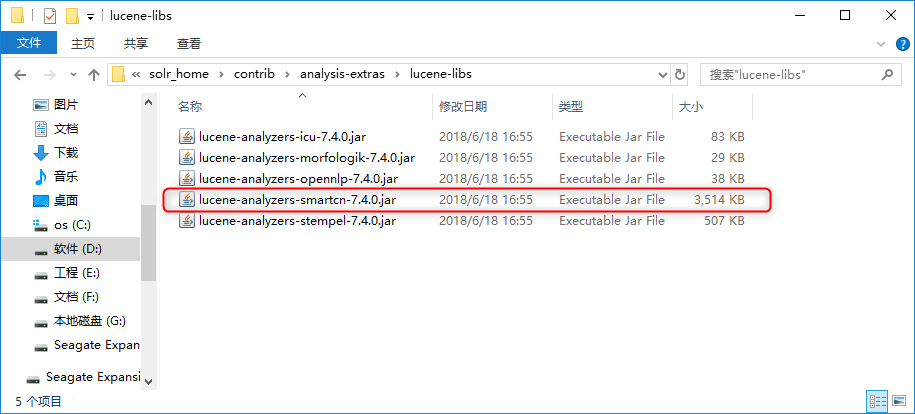Show hidden path with double chevron
This screenshot has height=414, width=915.
(x=136, y=75)
